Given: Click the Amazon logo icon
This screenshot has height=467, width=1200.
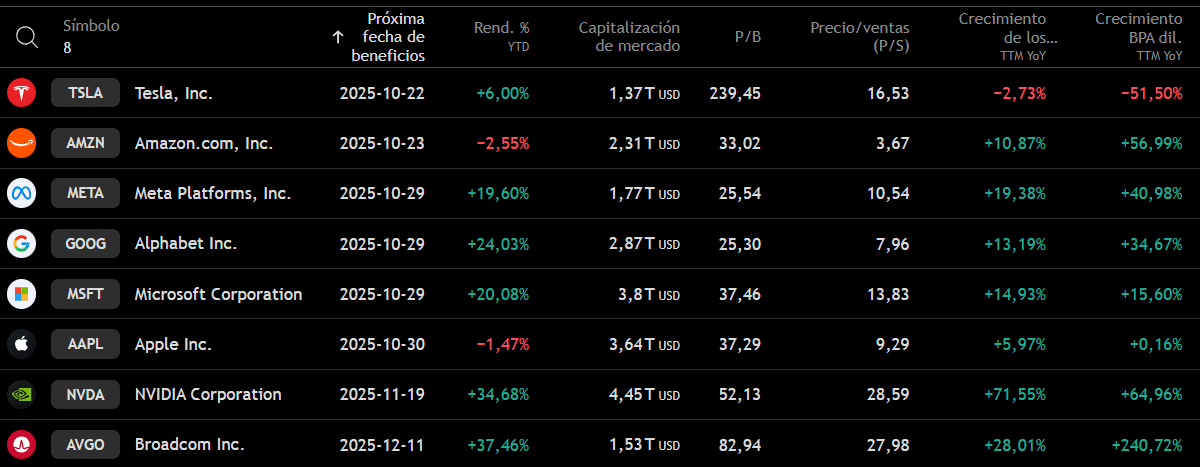Looking at the screenshot, I should point(21,143).
